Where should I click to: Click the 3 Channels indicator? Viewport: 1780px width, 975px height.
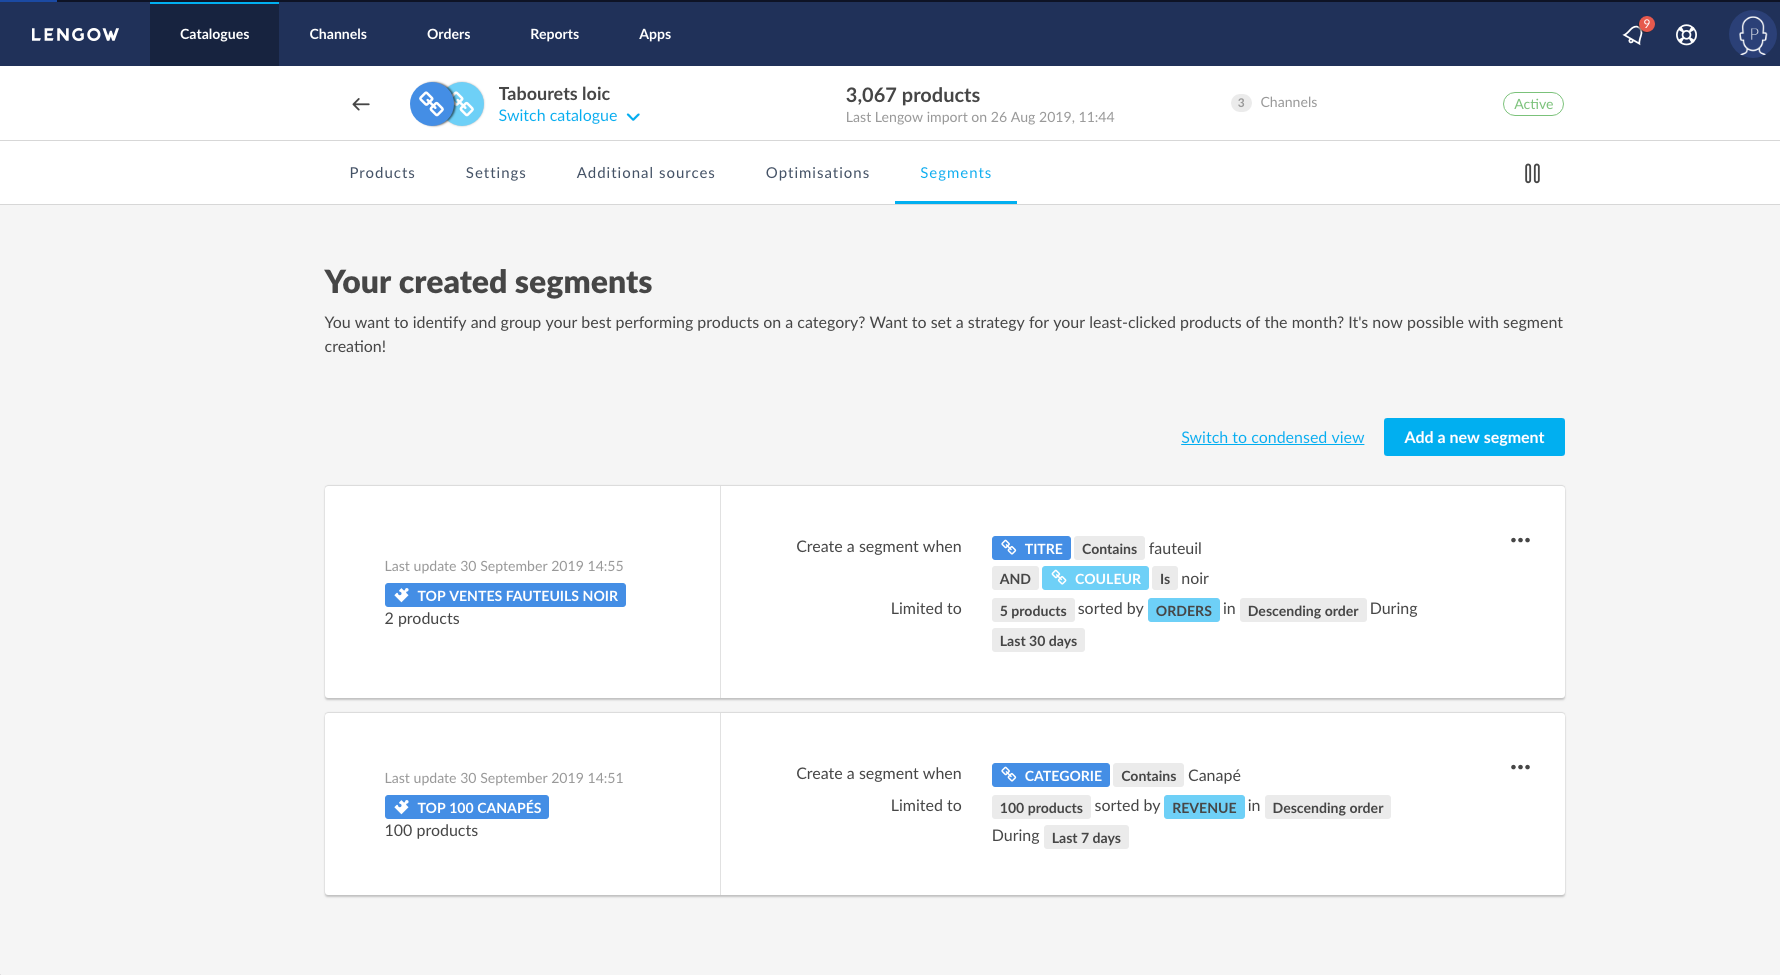(1274, 102)
